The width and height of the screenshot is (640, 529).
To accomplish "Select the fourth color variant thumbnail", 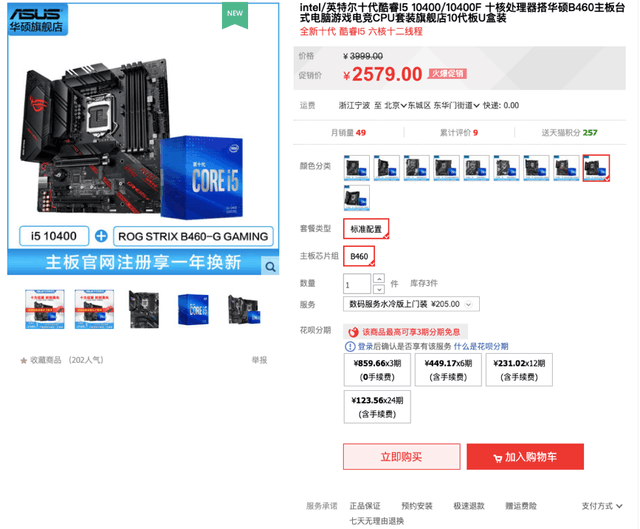I will pos(447,168).
